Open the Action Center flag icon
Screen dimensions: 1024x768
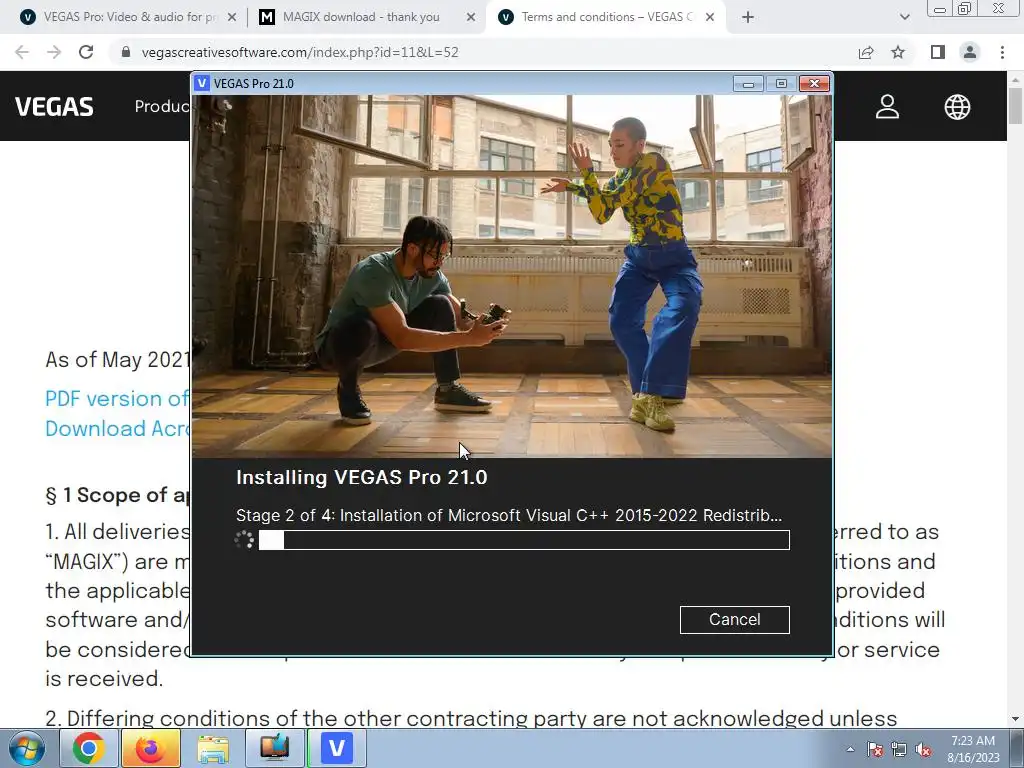point(875,750)
